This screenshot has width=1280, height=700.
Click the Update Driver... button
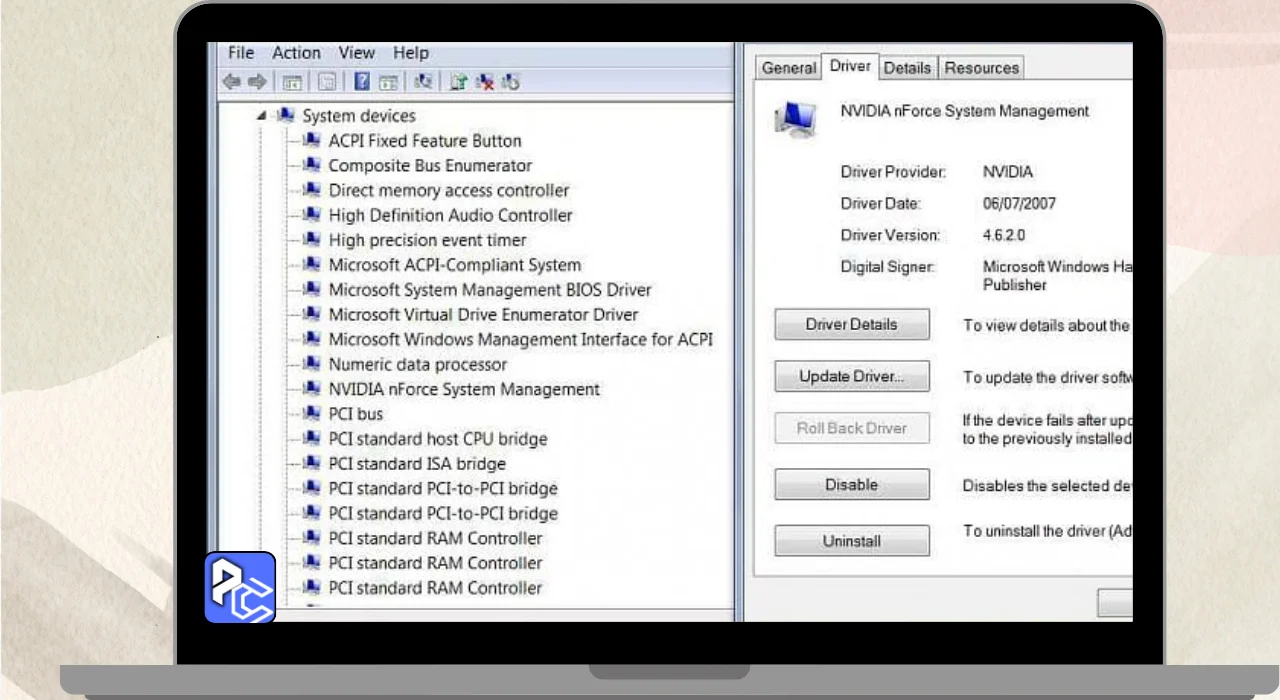coord(851,377)
